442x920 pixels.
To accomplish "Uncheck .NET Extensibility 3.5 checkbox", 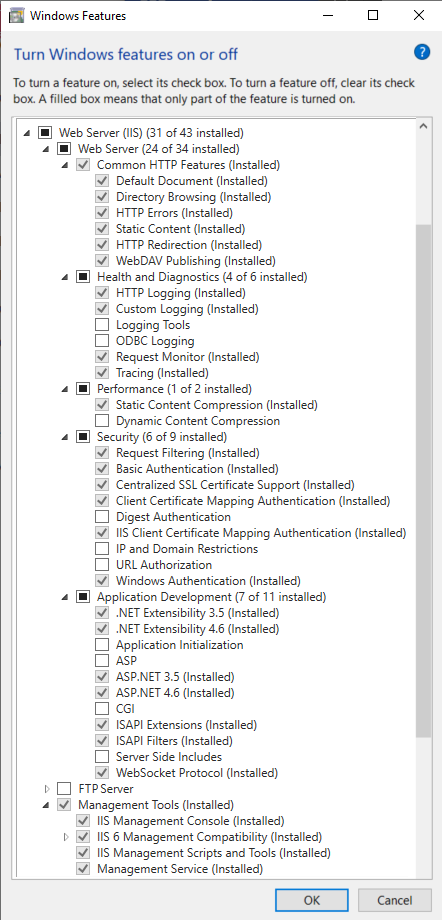I will click(x=102, y=613).
